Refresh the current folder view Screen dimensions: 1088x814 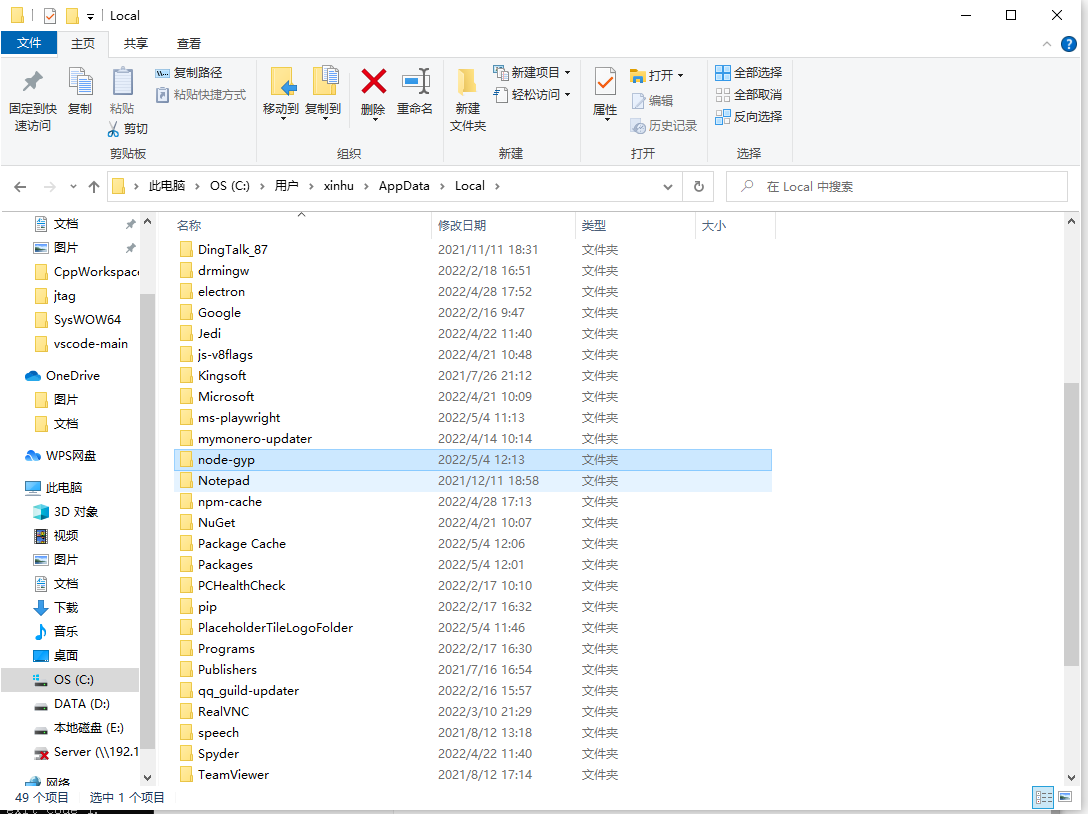tap(698, 187)
